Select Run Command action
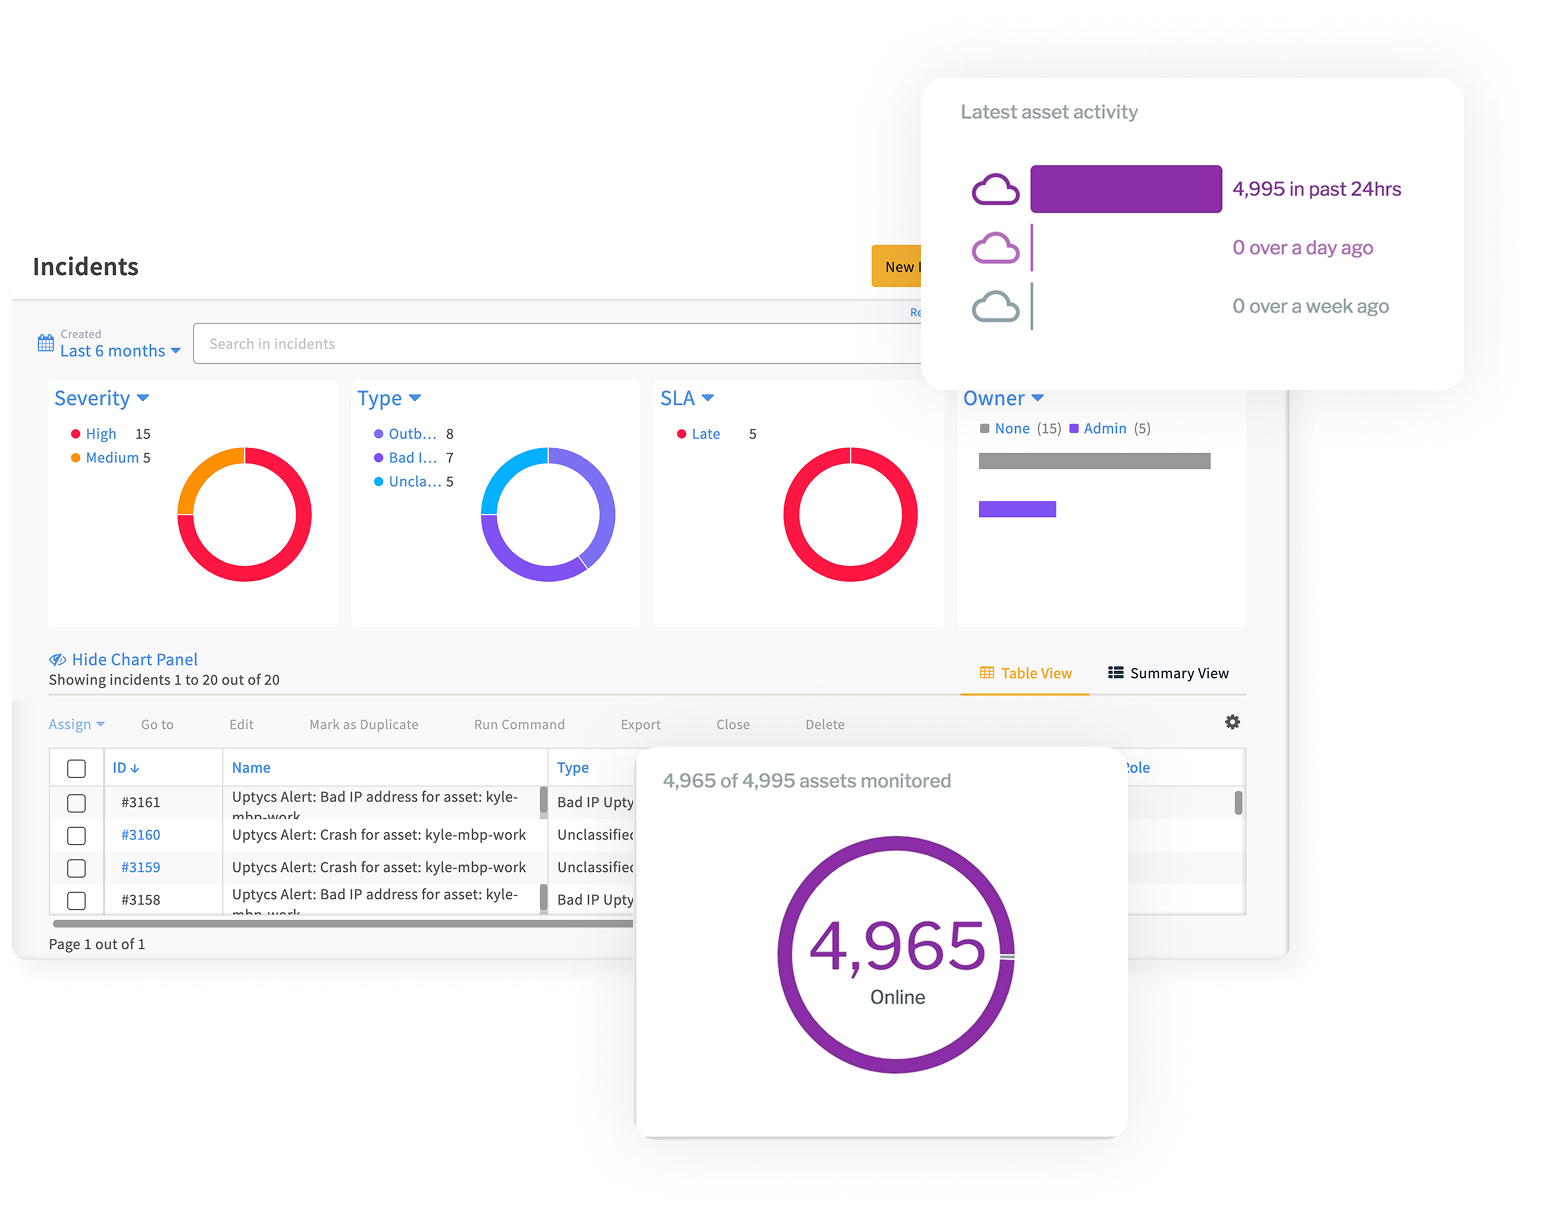This screenshot has height=1218, width=1542. click(519, 725)
